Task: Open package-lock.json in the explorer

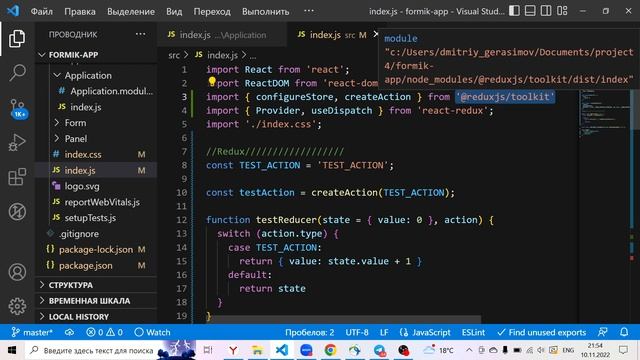Action: (x=96, y=249)
